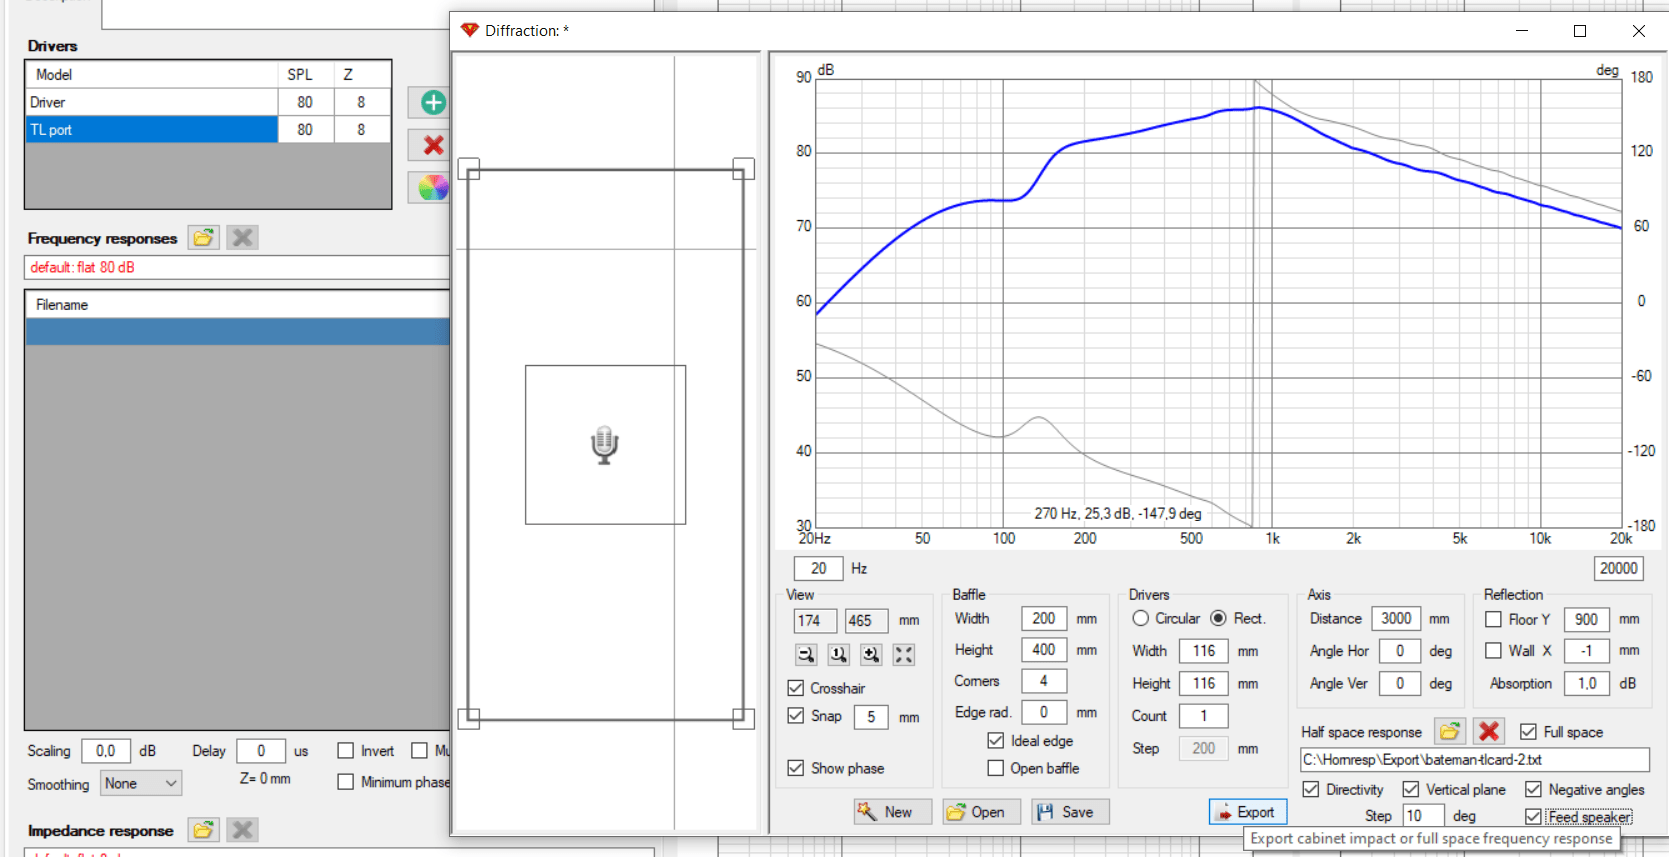Clear half space response with red X
This screenshot has width=1669, height=857.
pyautogui.click(x=1489, y=731)
